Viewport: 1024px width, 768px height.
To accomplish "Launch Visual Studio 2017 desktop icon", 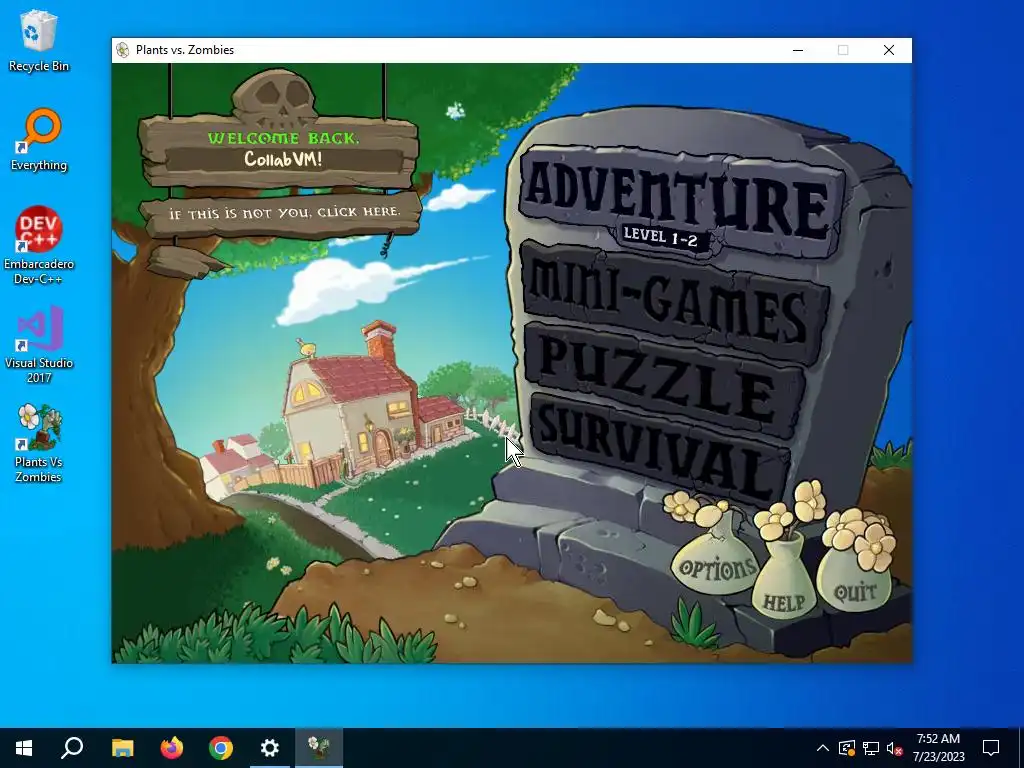I will pos(39,345).
